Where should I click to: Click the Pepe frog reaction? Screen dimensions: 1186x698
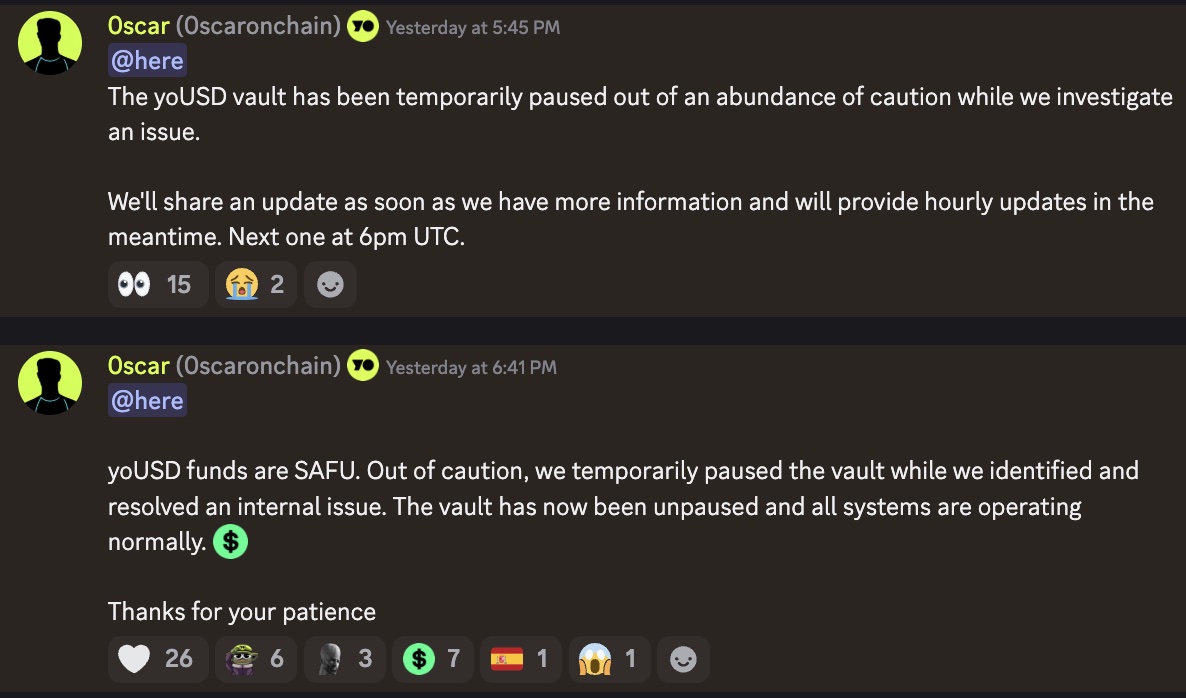click(255, 659)
